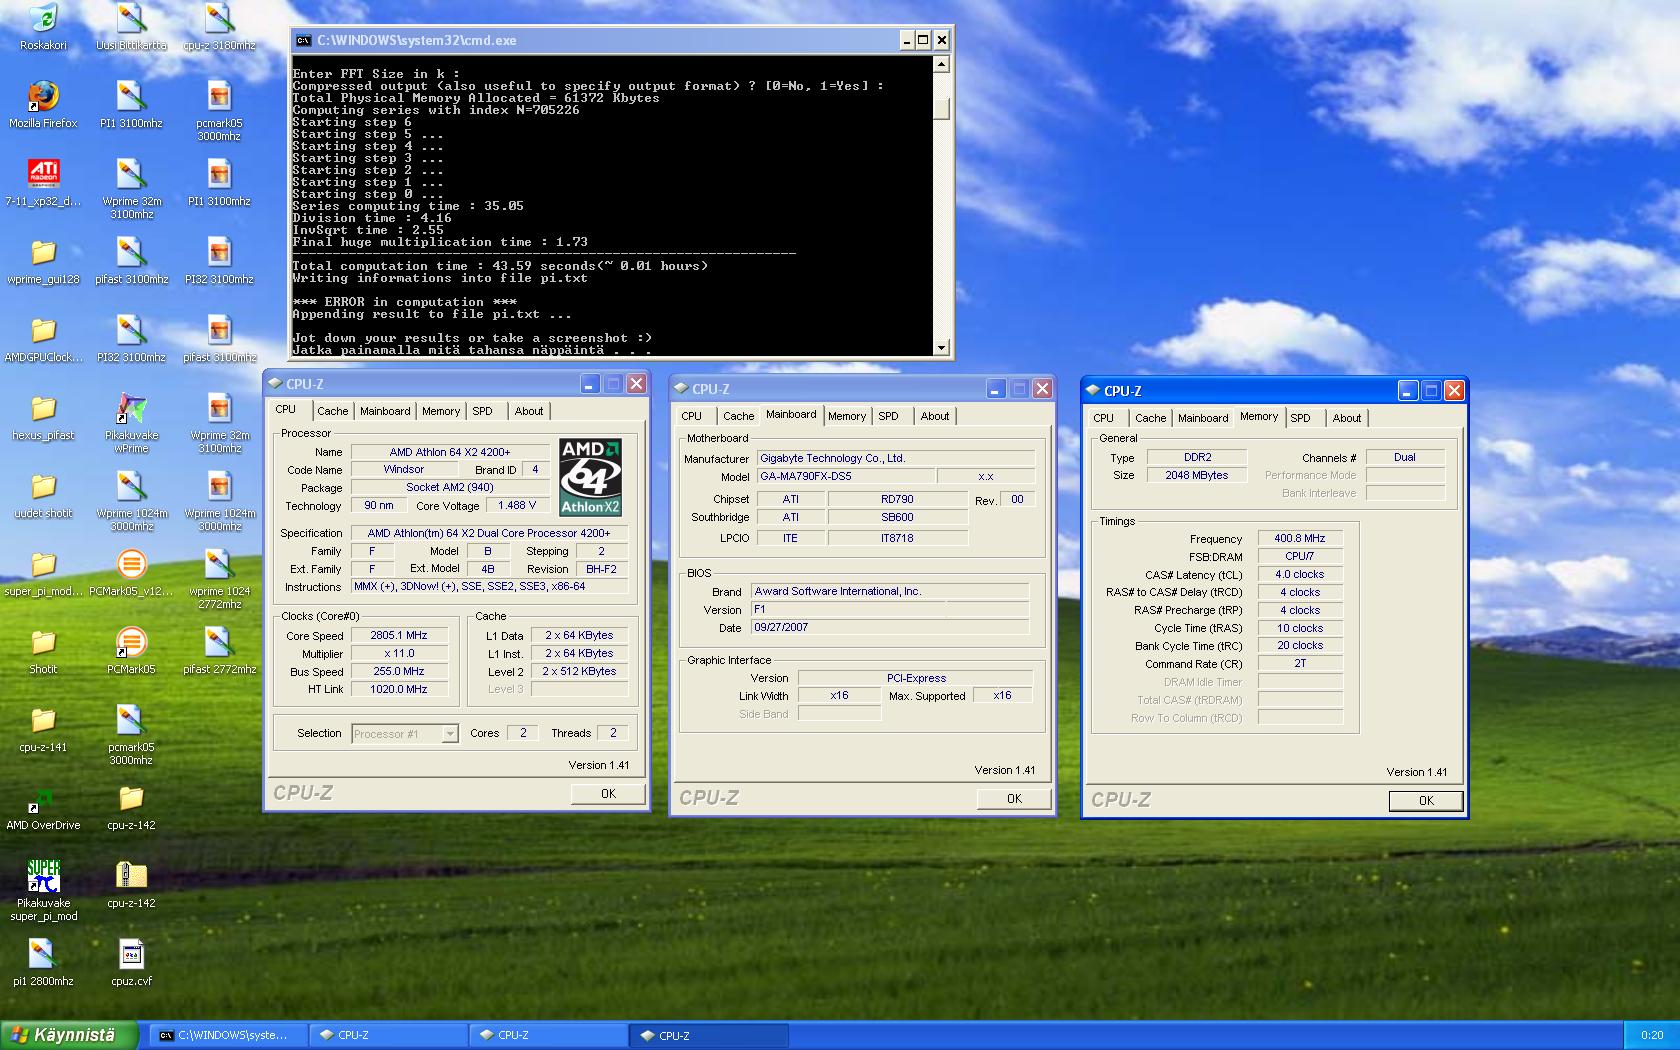
Task: Click the memory Size value 2048 MBytes
Action: 1196,475
